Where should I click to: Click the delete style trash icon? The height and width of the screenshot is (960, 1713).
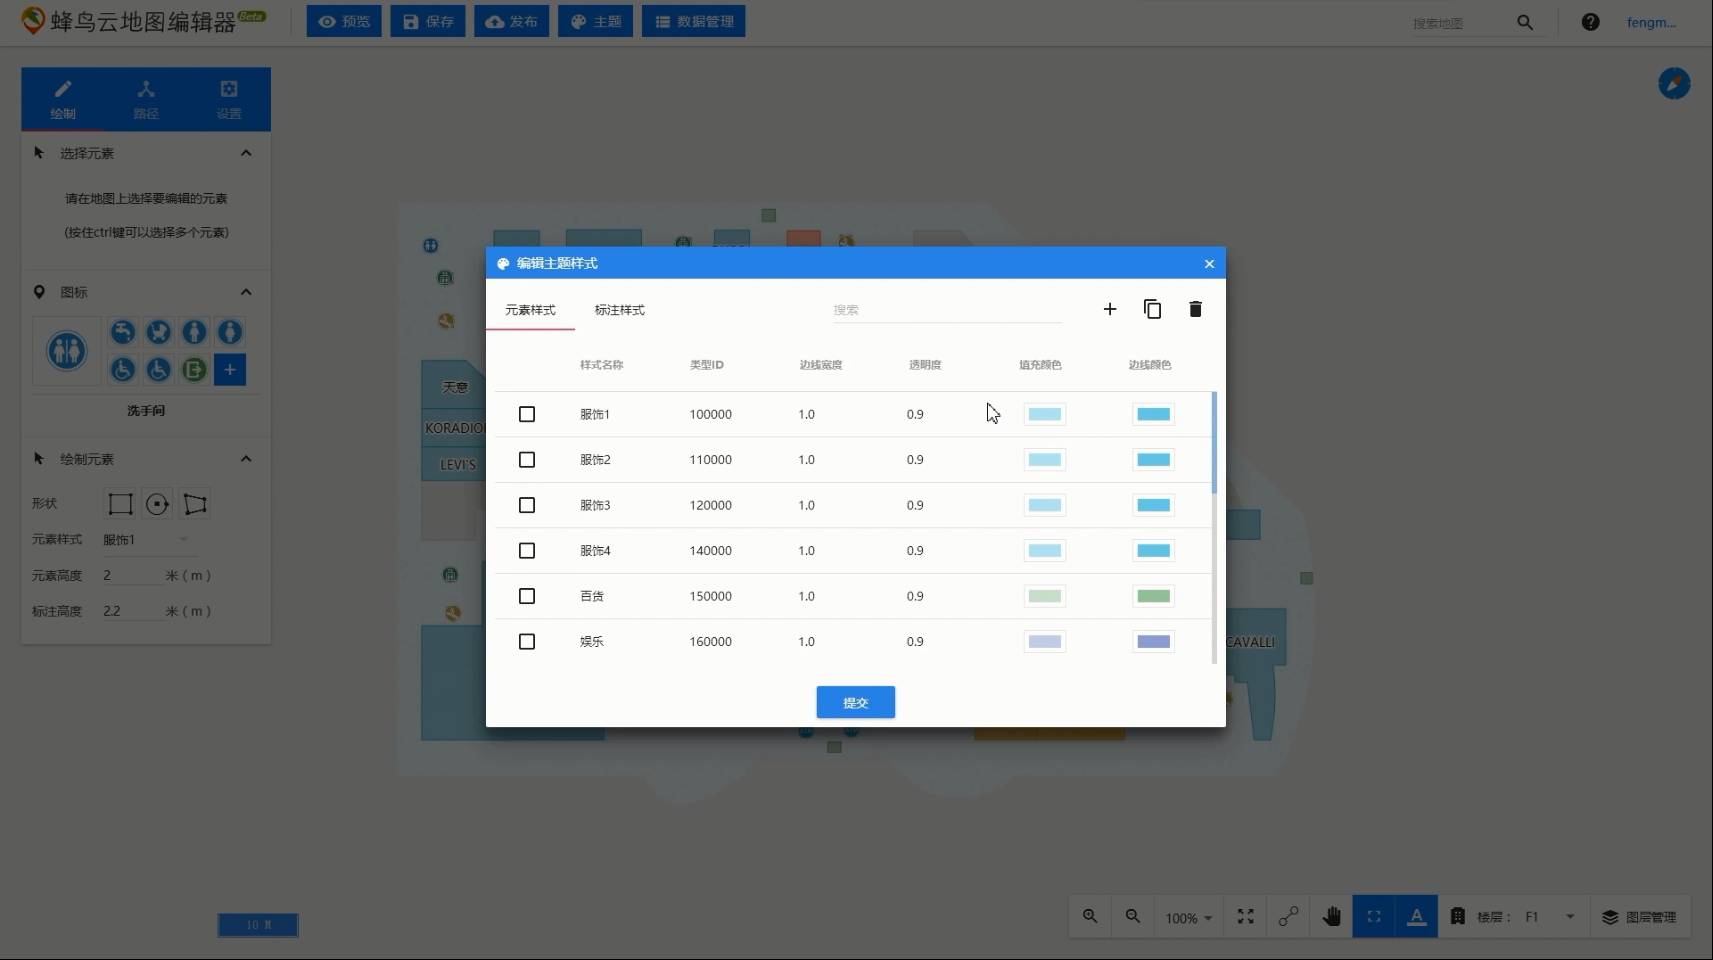pyautogui.click(x=1195, y=309)
